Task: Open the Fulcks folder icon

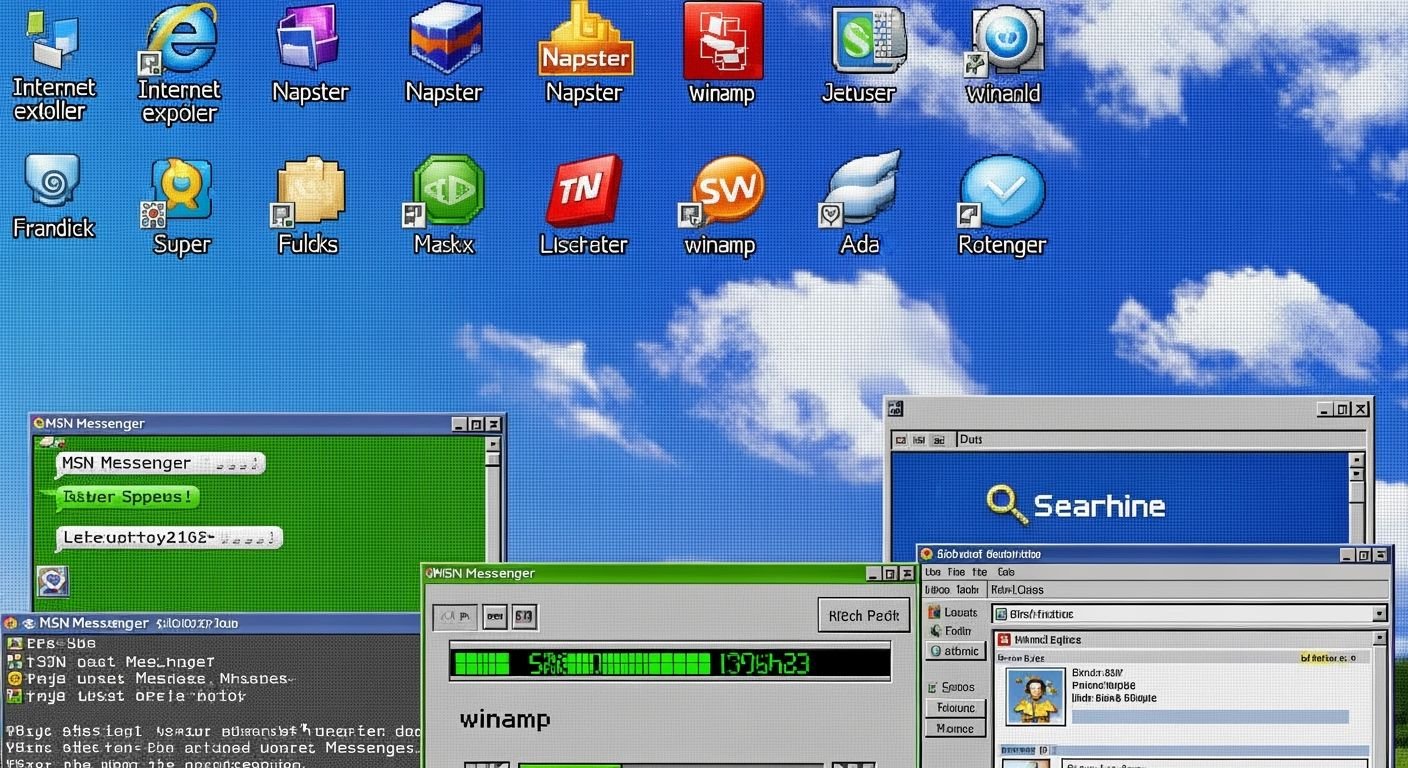Action: pos(310,190)
